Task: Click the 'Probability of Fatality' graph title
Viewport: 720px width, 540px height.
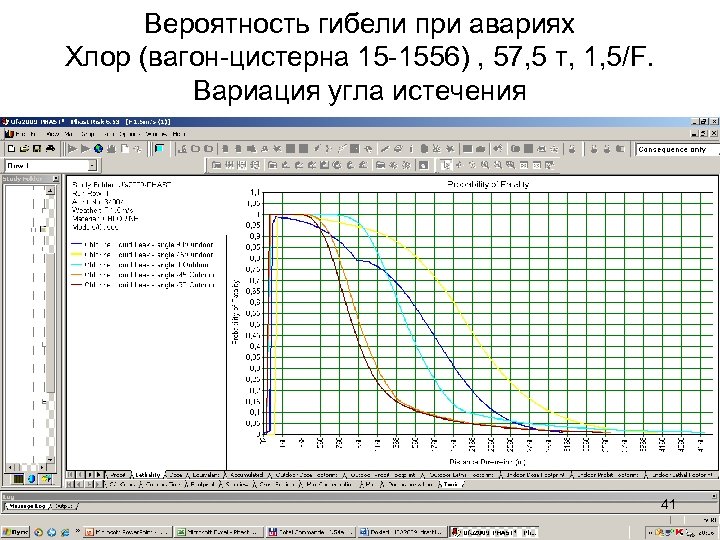Action: 488,185
